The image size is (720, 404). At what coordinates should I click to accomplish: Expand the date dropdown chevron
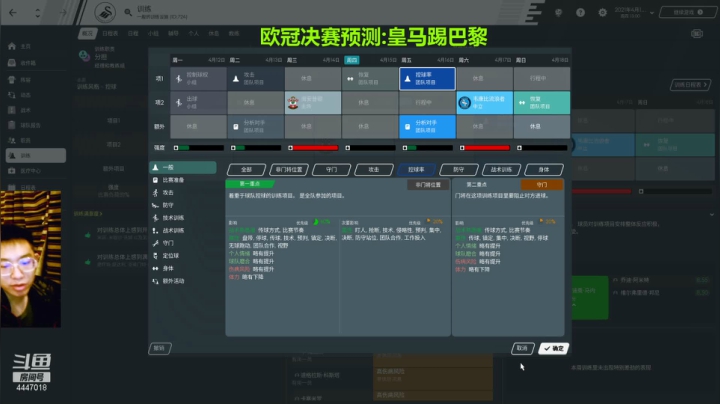652,13
